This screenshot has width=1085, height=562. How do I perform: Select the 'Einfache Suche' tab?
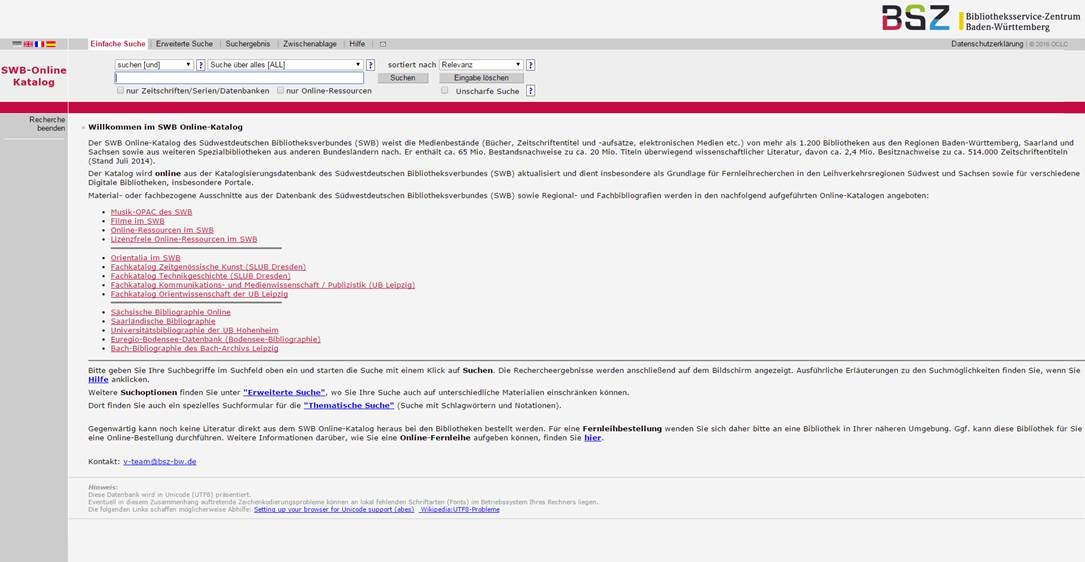118,44
